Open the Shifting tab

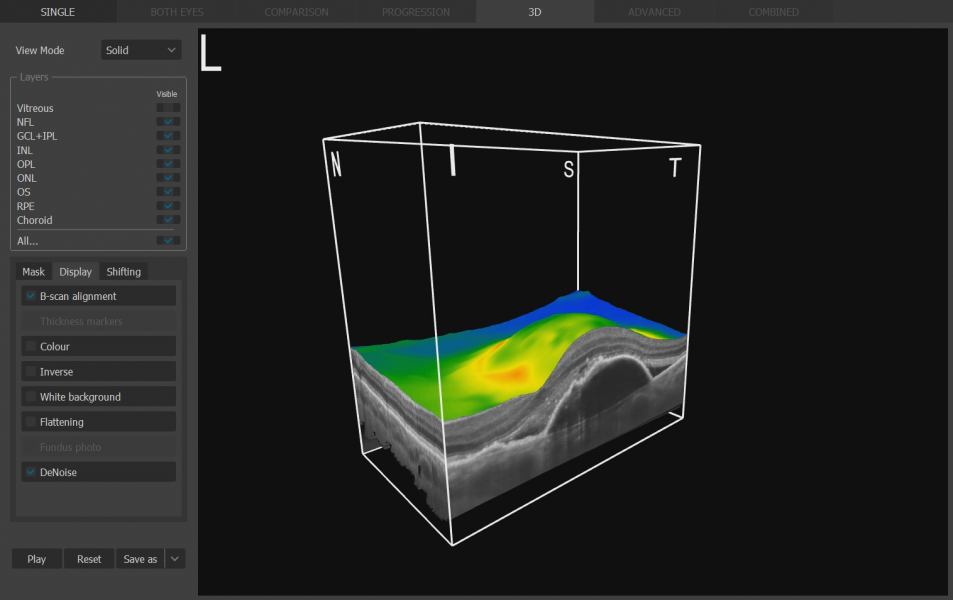[x=124, y=272]
